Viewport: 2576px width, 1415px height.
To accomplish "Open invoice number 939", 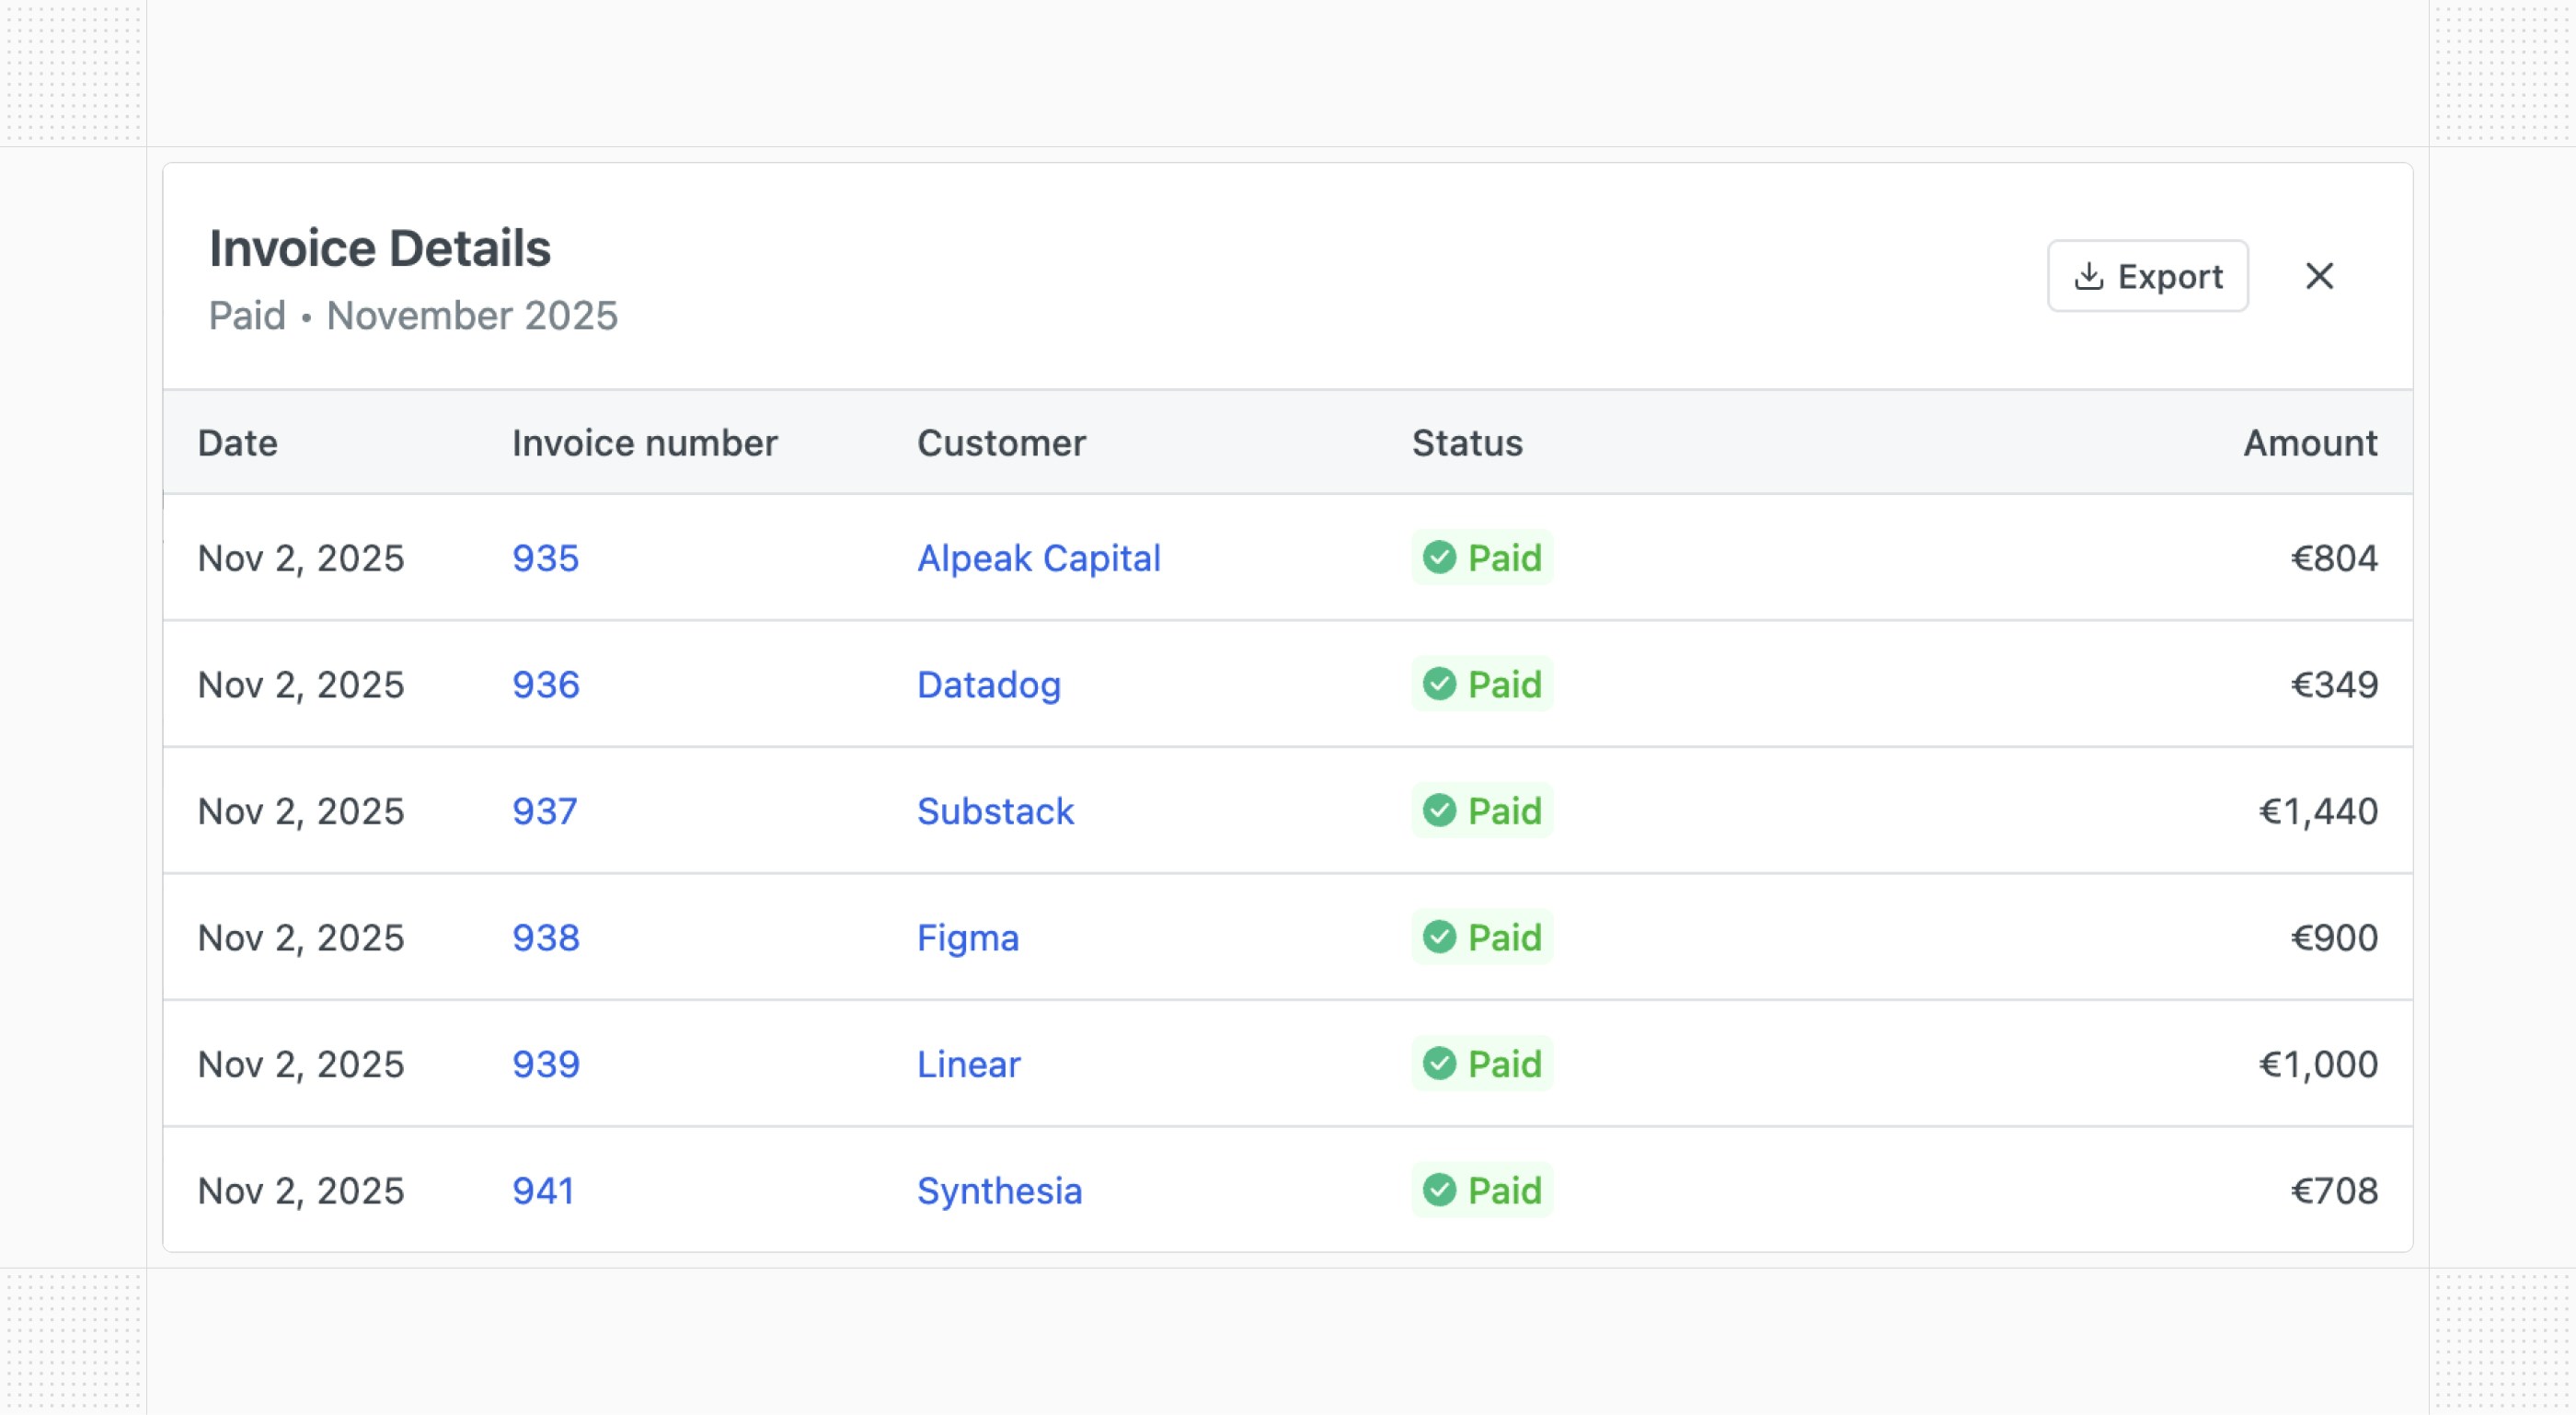I will 545,1064.
